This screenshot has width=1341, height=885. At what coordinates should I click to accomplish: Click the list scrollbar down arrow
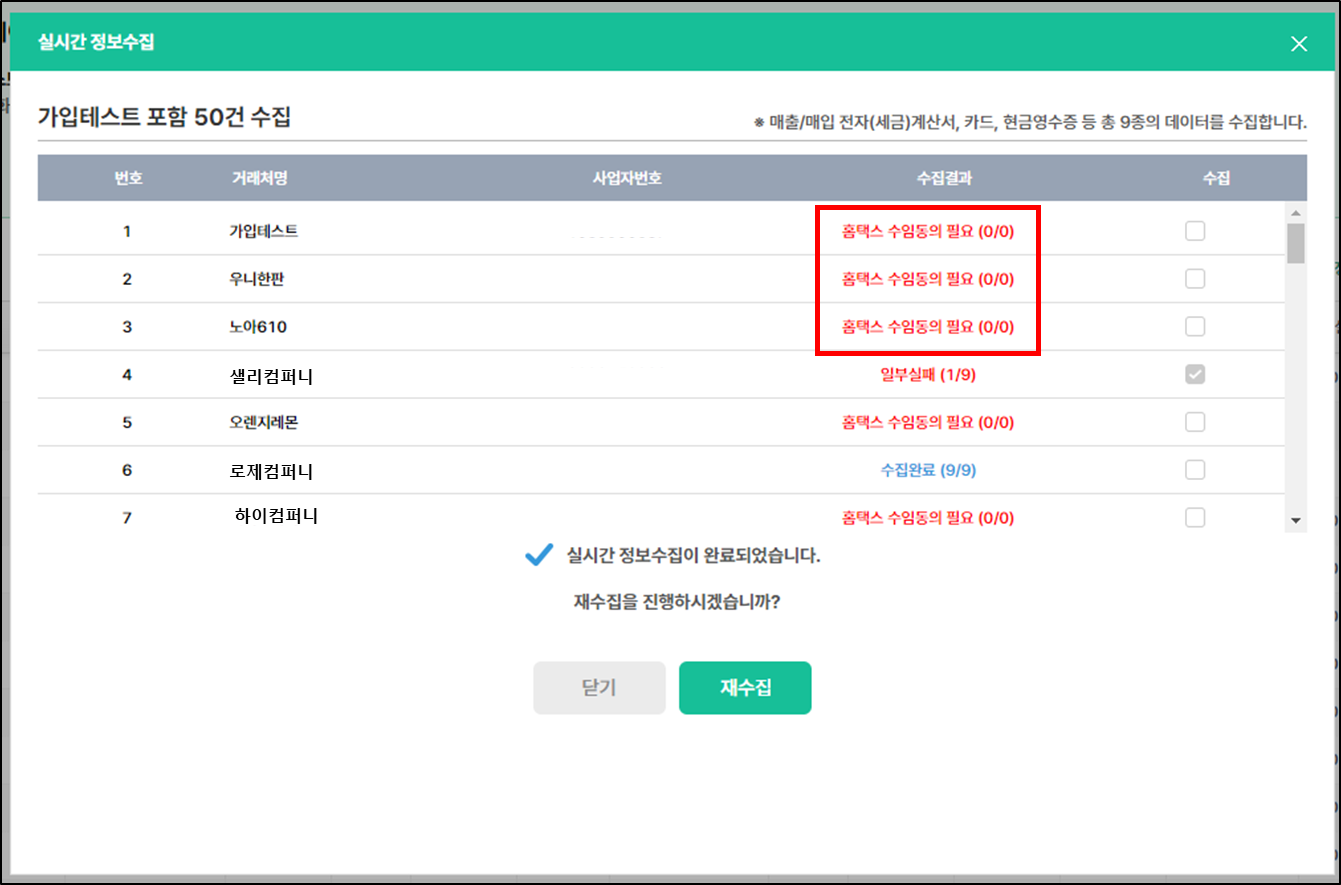click(1296, 521)
